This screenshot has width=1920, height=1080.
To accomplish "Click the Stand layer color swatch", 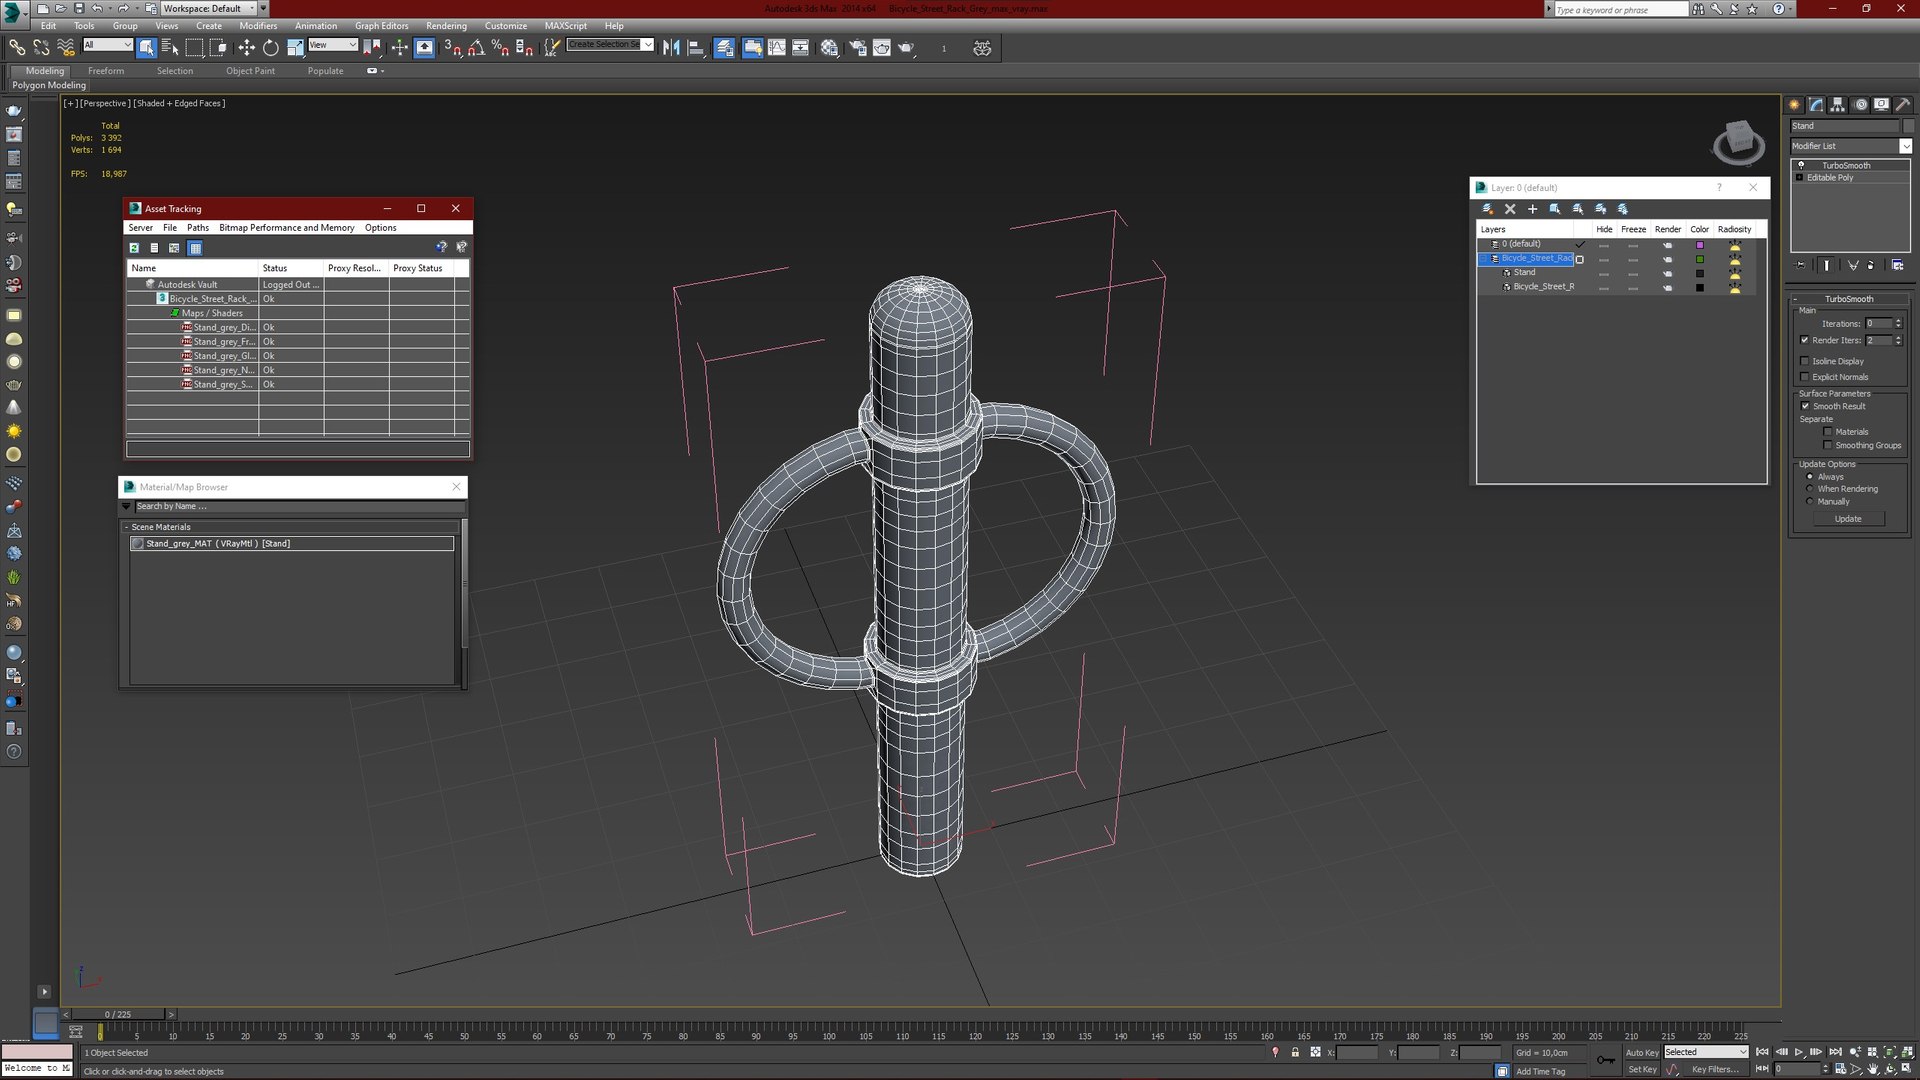I will [x=1699, y=273].
